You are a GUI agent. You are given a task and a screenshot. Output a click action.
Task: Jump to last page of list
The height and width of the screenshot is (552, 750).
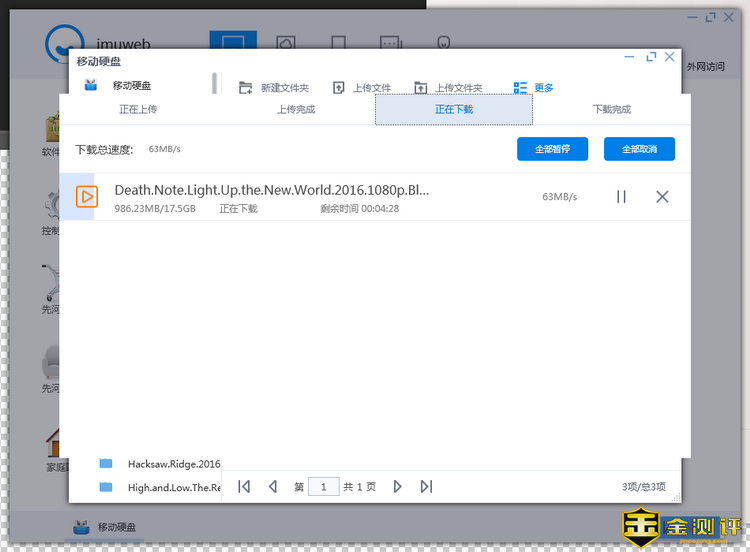pos(426,487)
